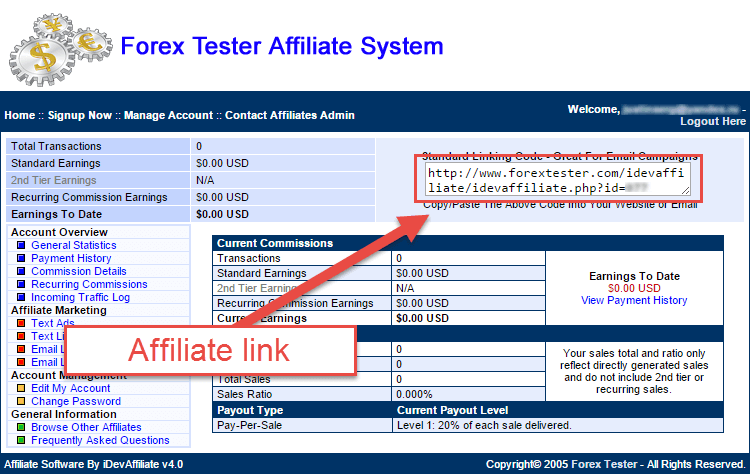
Task: Click the red bullet beside Text Ads
Action: click(21, 323)
